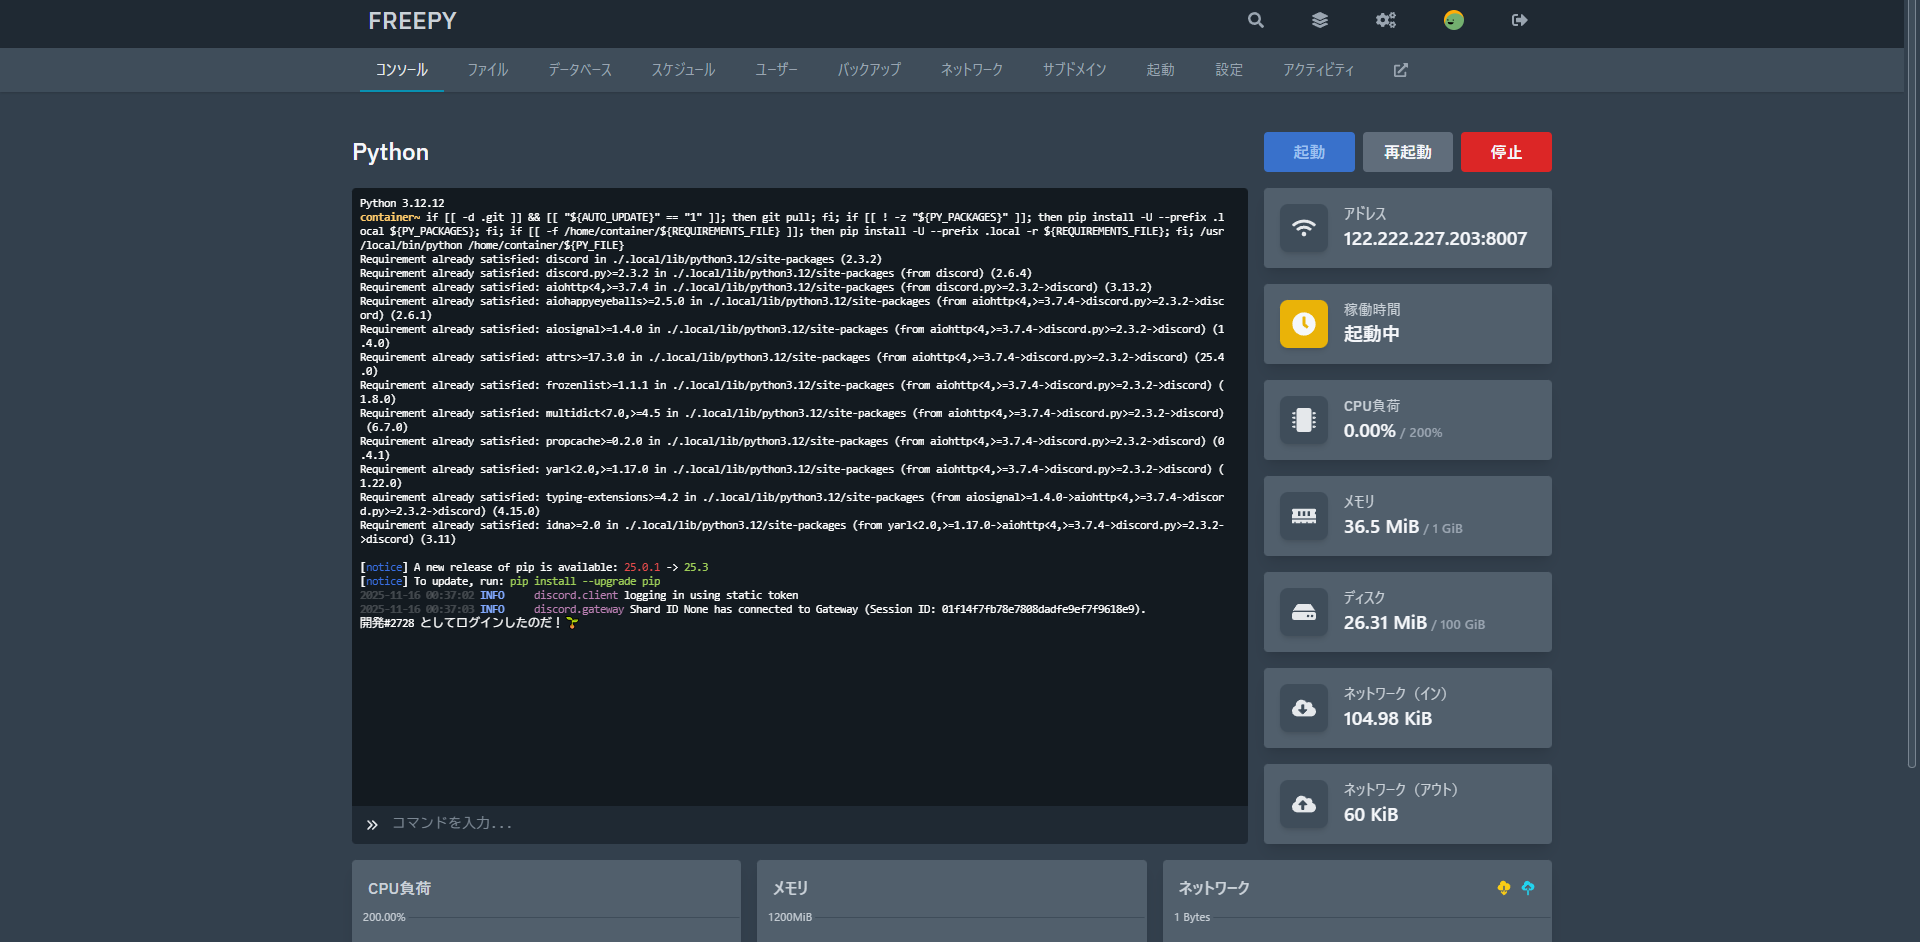Screen dimensions: 1920x942
Task: Click the search magnifier icon in header
Action: [1256, 20]
